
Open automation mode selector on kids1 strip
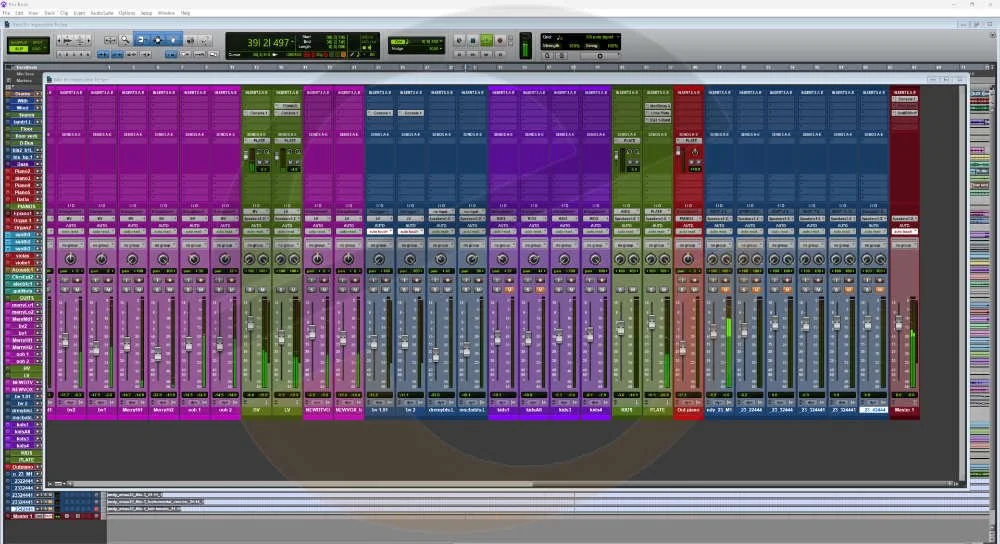pos(503,231)
